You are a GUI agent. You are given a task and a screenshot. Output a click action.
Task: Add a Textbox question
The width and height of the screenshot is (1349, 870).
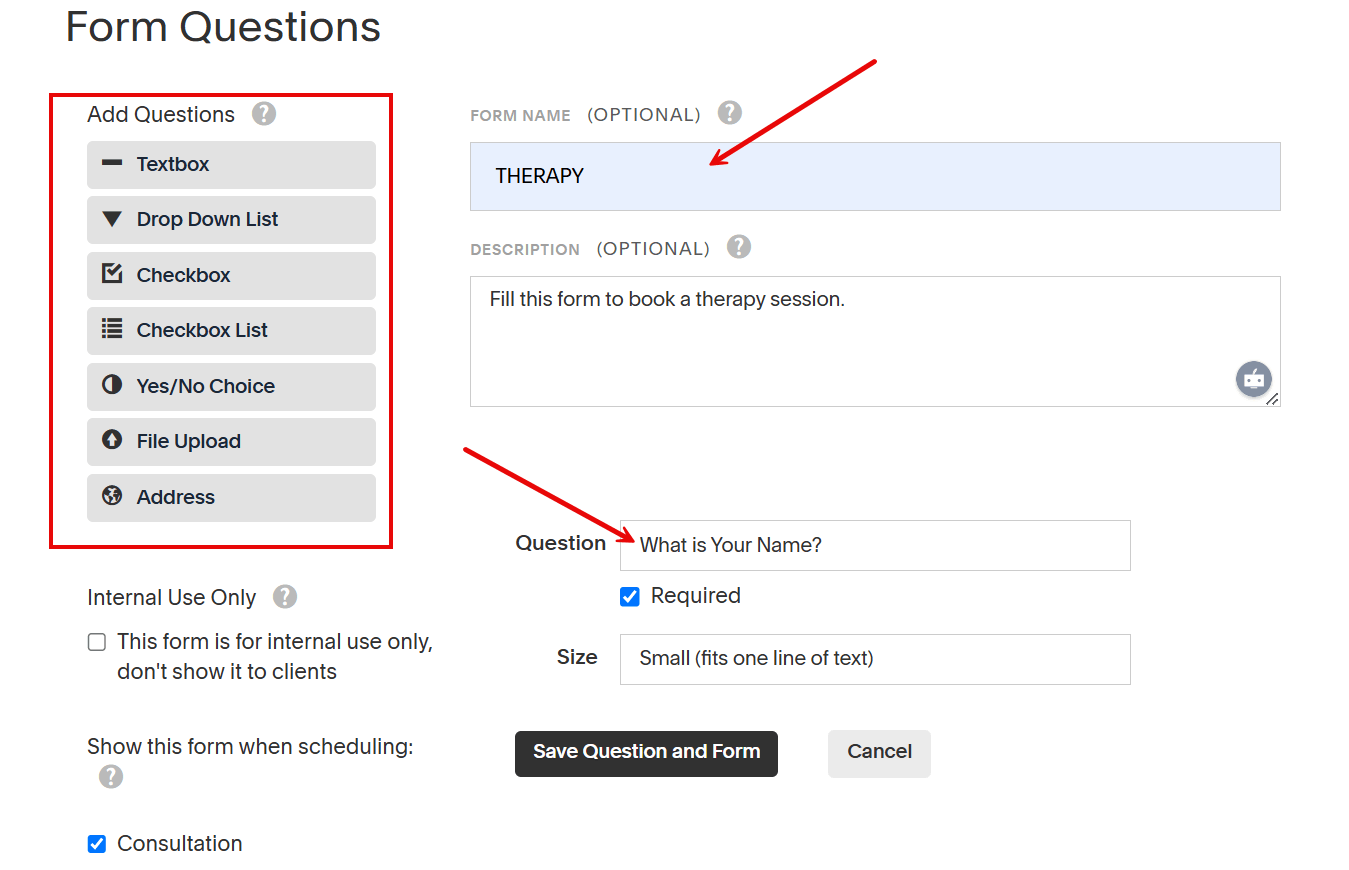click(x=230, y=164)
